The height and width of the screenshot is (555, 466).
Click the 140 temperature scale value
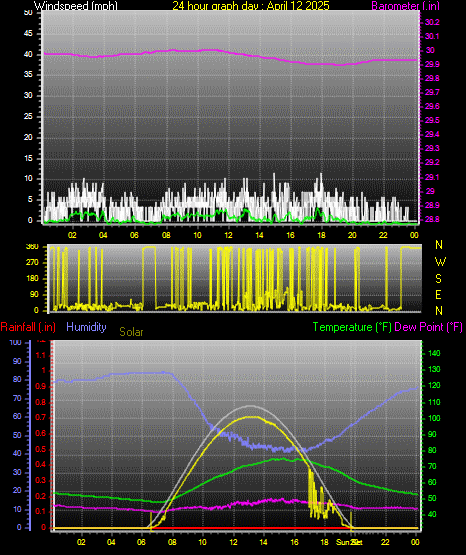(x=434, y=353)
